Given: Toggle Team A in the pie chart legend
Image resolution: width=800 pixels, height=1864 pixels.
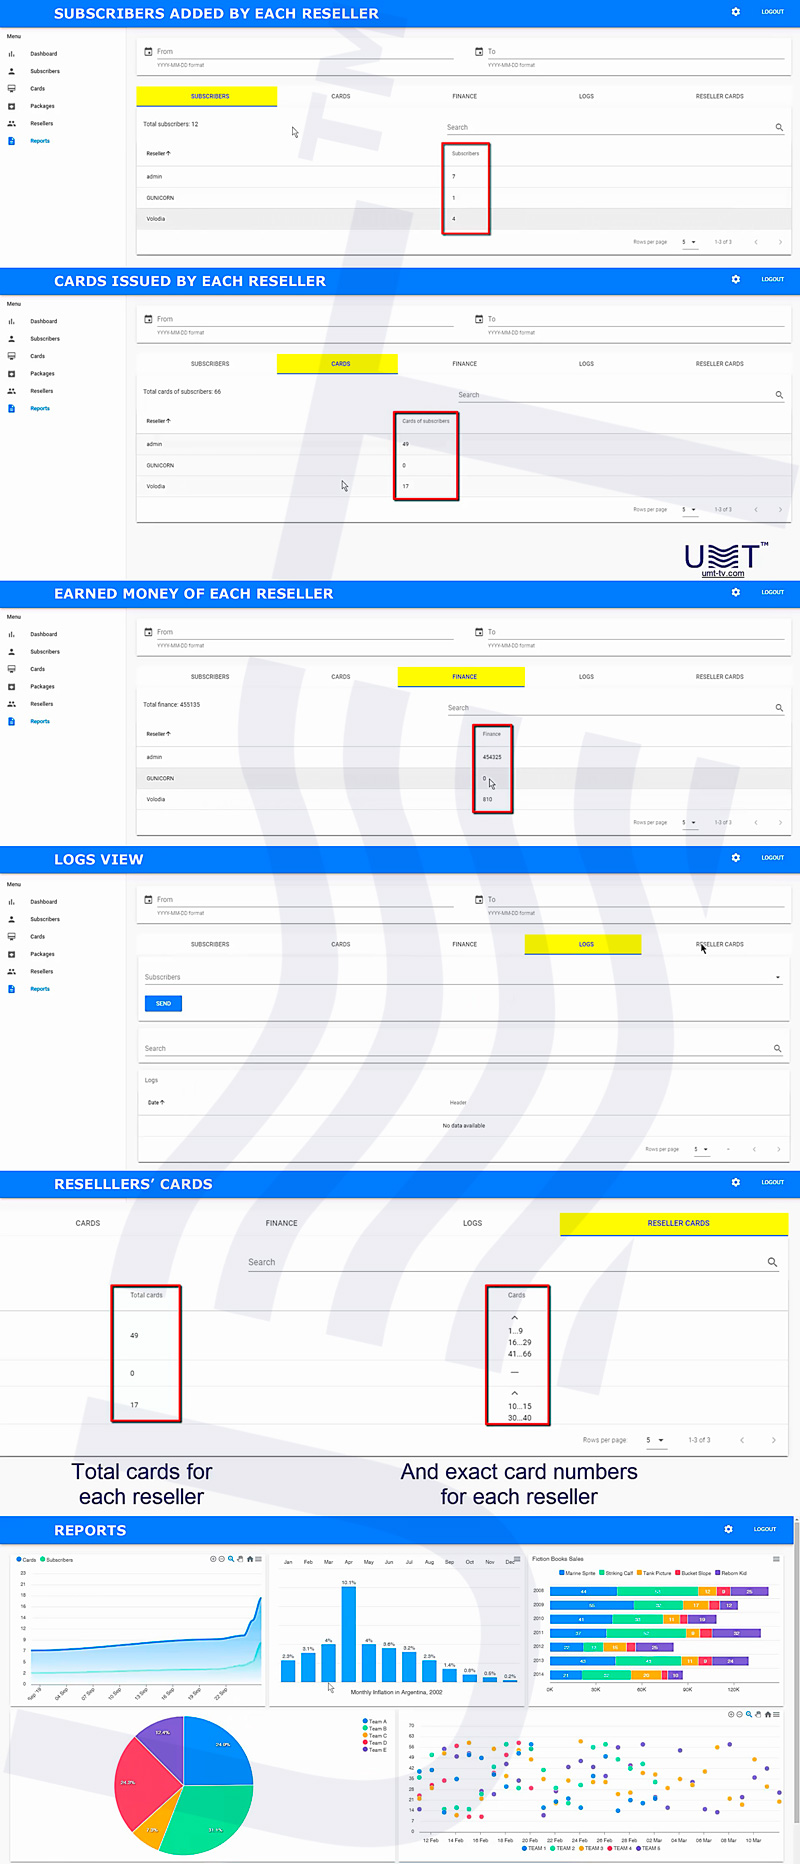Looking at the screenshot, I should click(375, 1722).
